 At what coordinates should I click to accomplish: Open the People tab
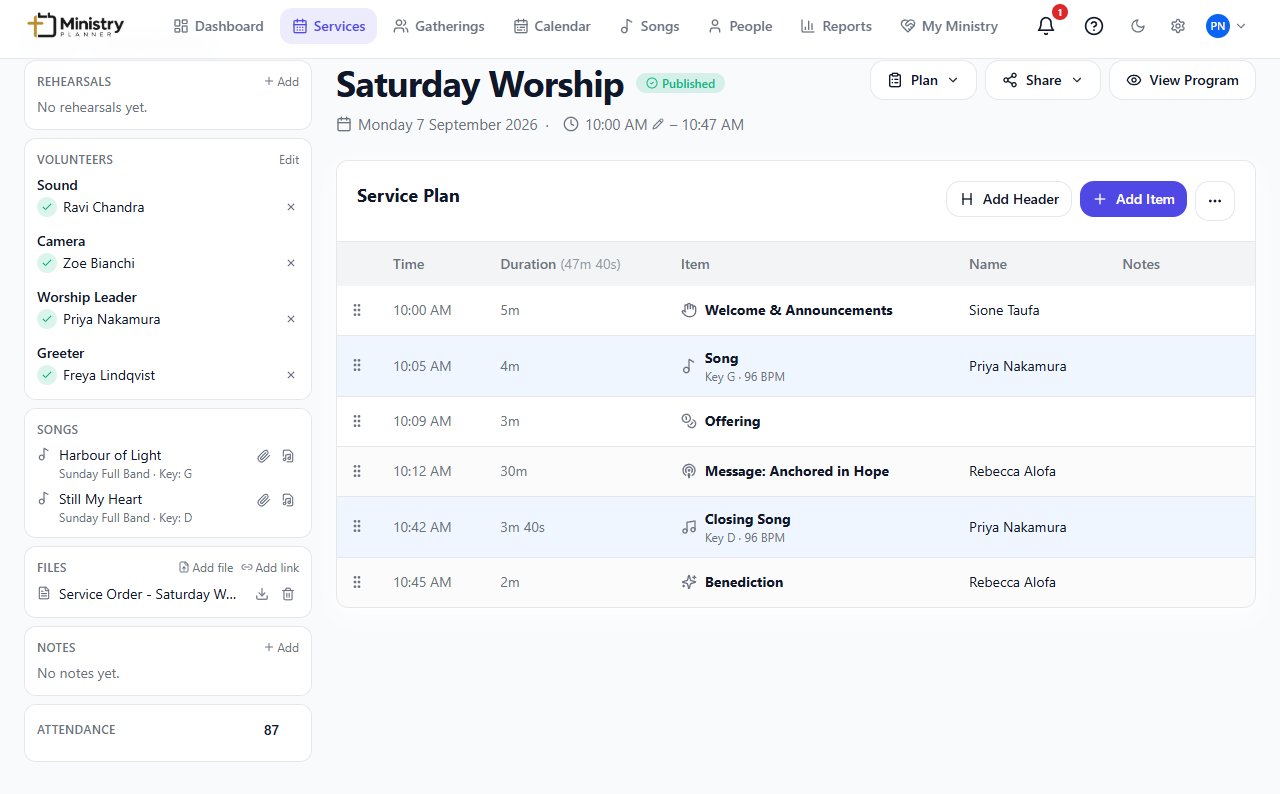click(740, 26)
